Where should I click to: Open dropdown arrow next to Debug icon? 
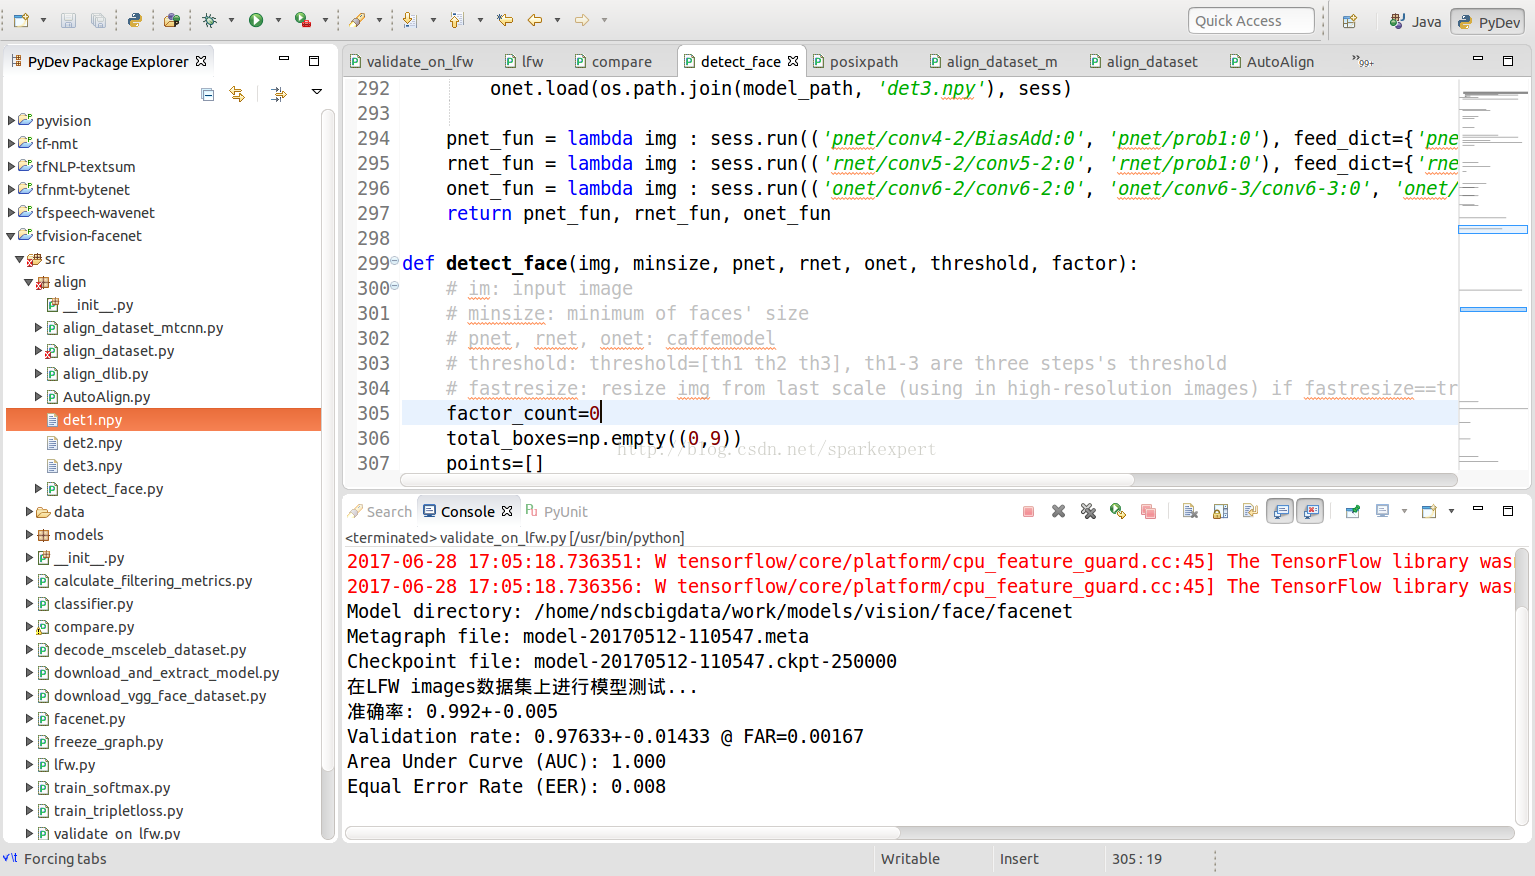(x=231, y=20)
